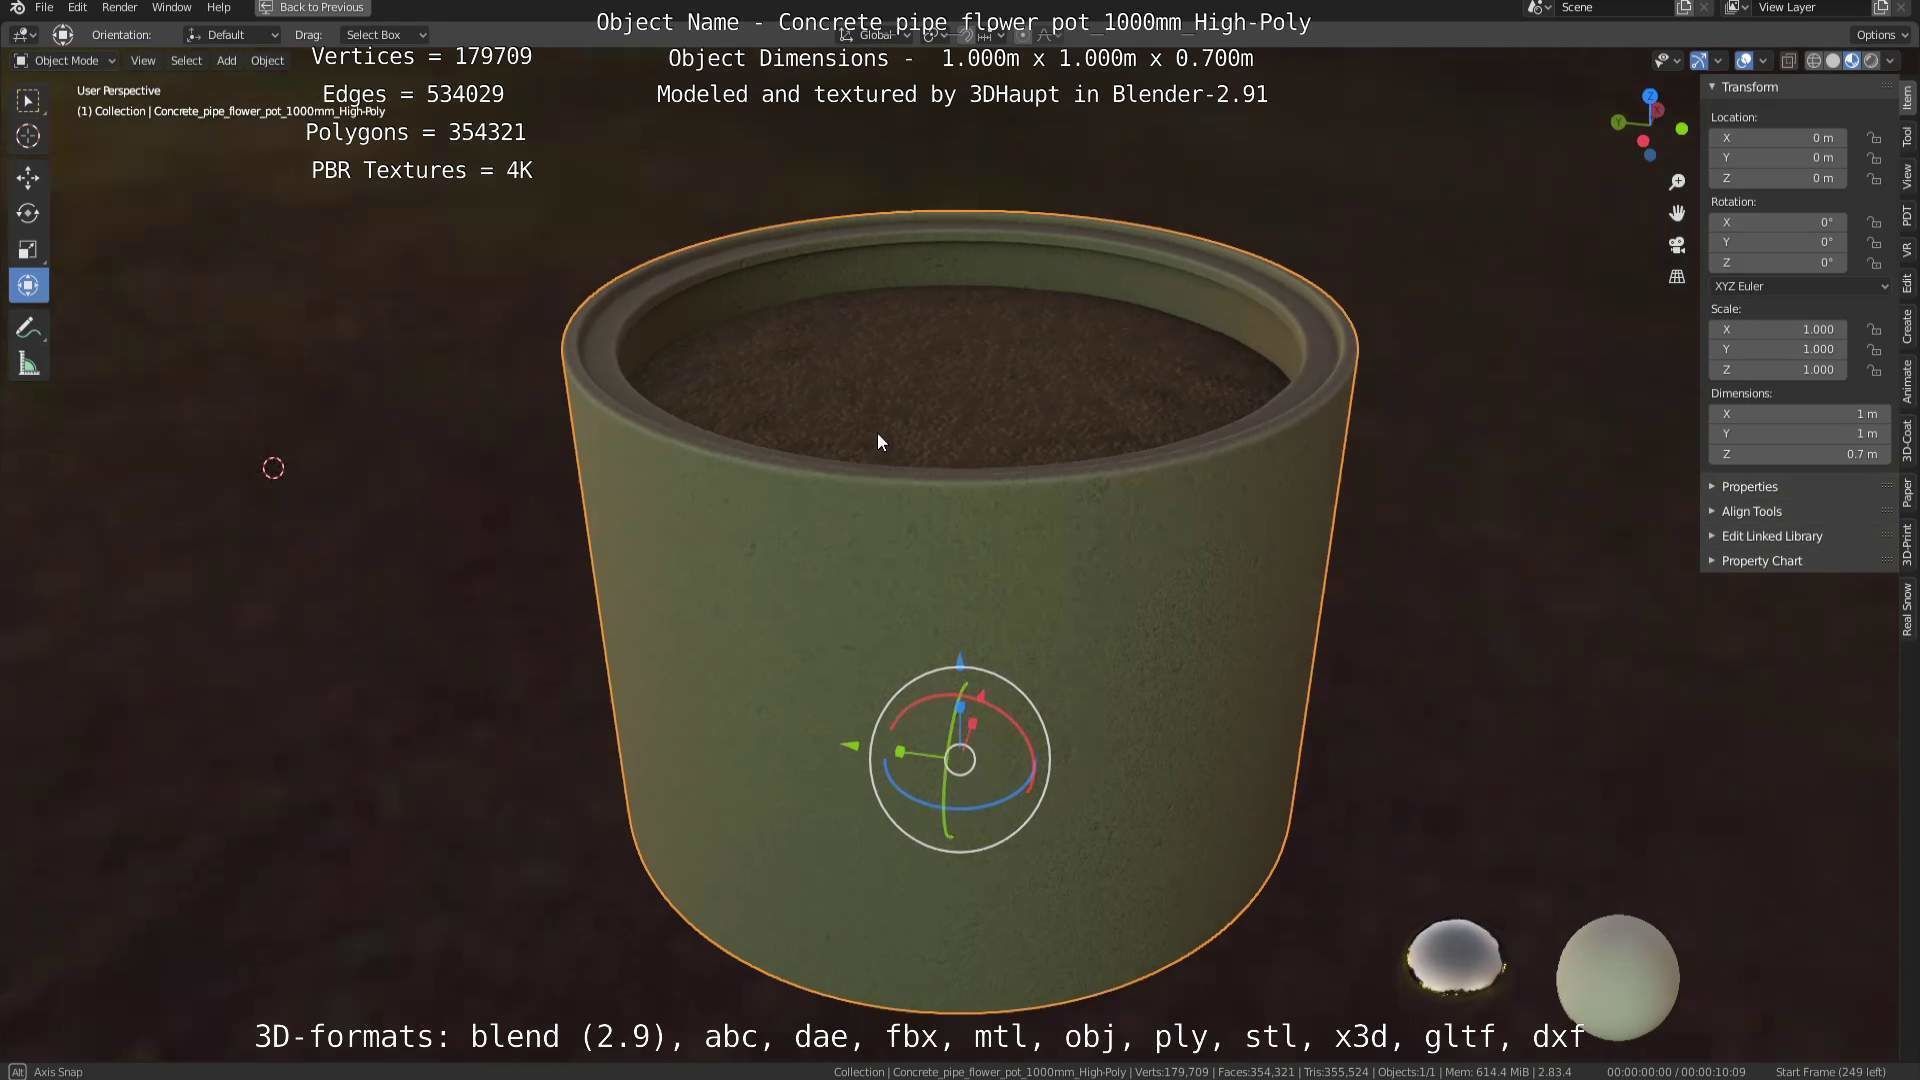The image size is (1920, 1080).
Task: Choose the Move tool
Action: click(x=28, y=178)
